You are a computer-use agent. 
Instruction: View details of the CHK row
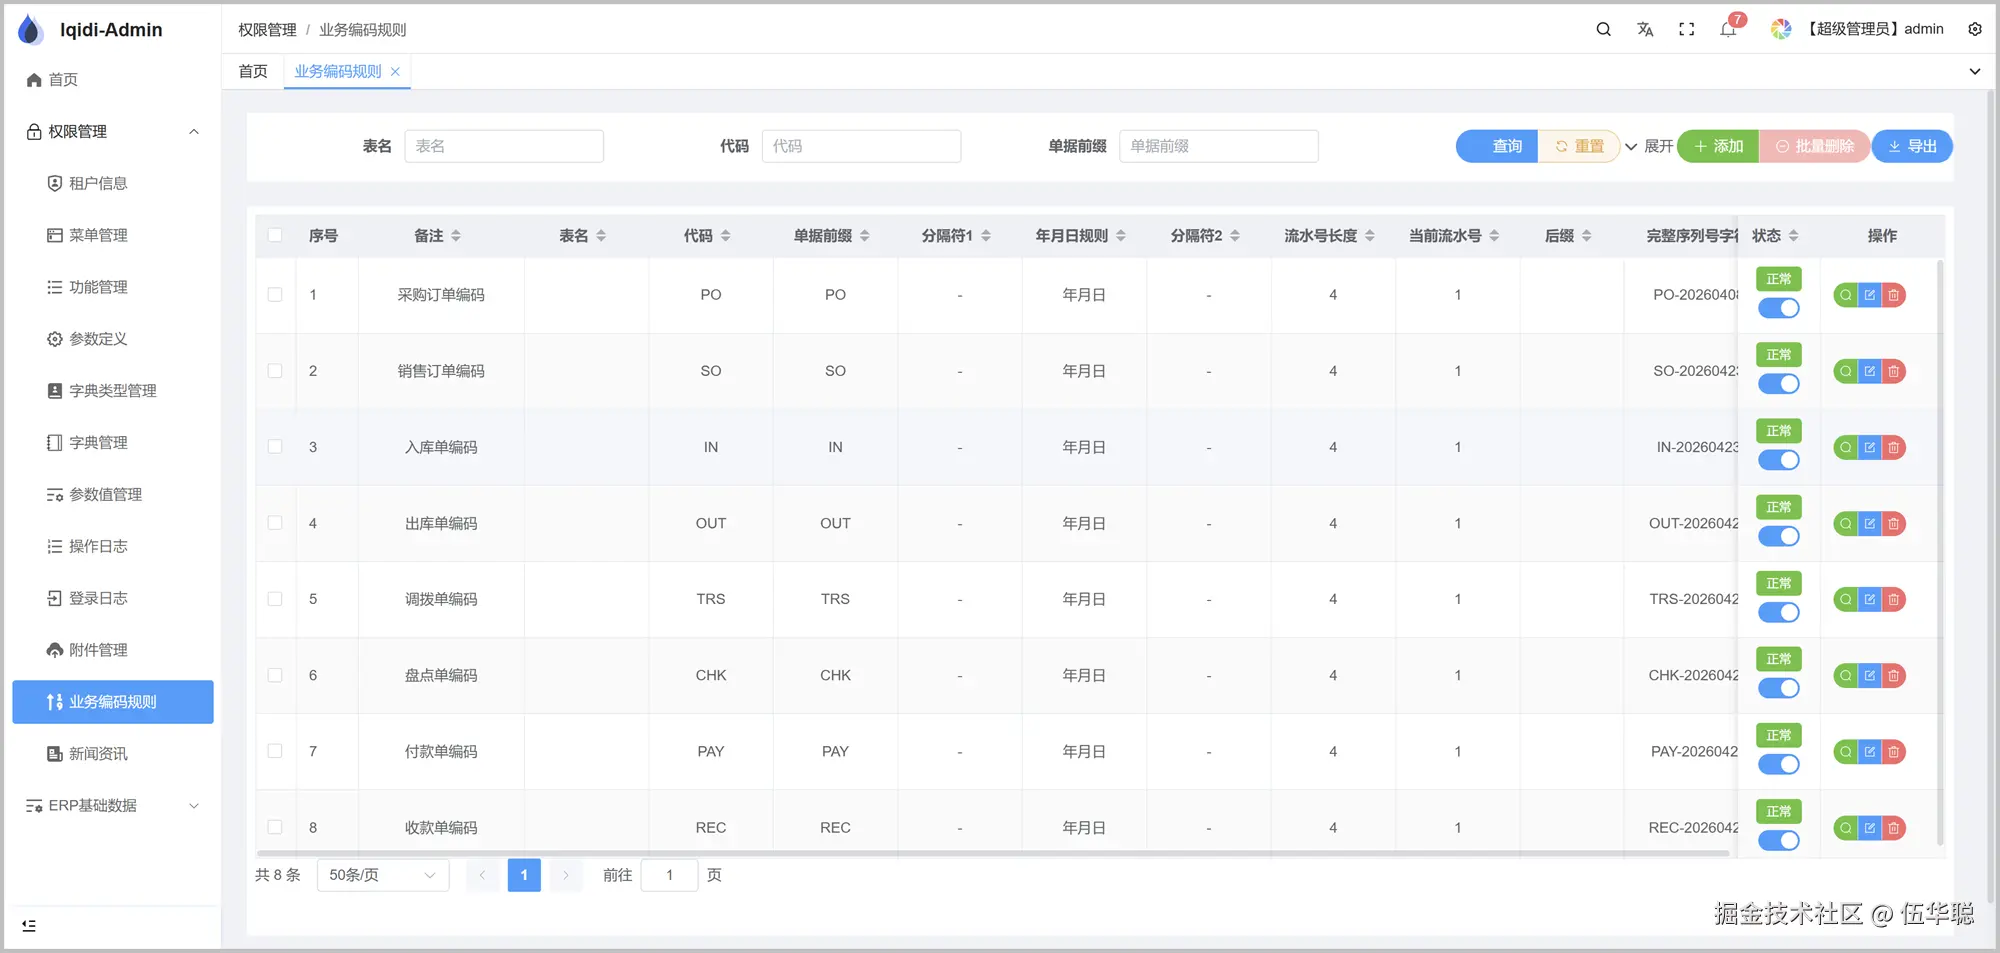pyautogui.click(x=1845, y=675)
